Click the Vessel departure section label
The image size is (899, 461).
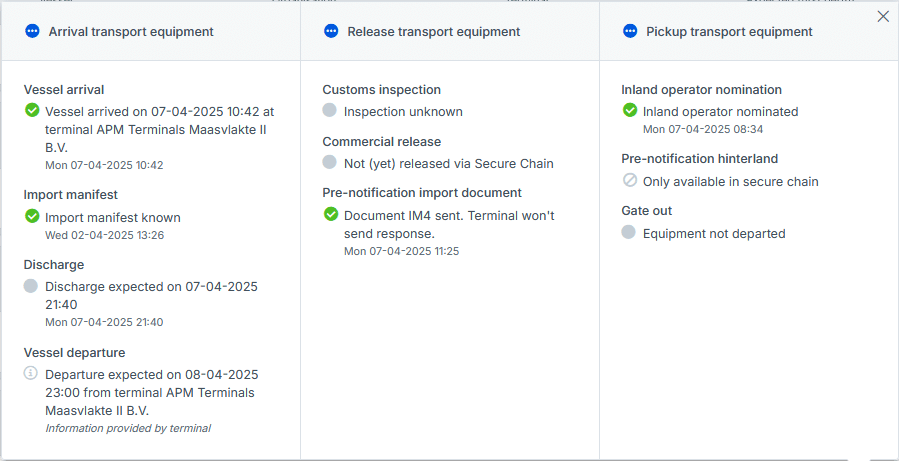click(74, 352)
